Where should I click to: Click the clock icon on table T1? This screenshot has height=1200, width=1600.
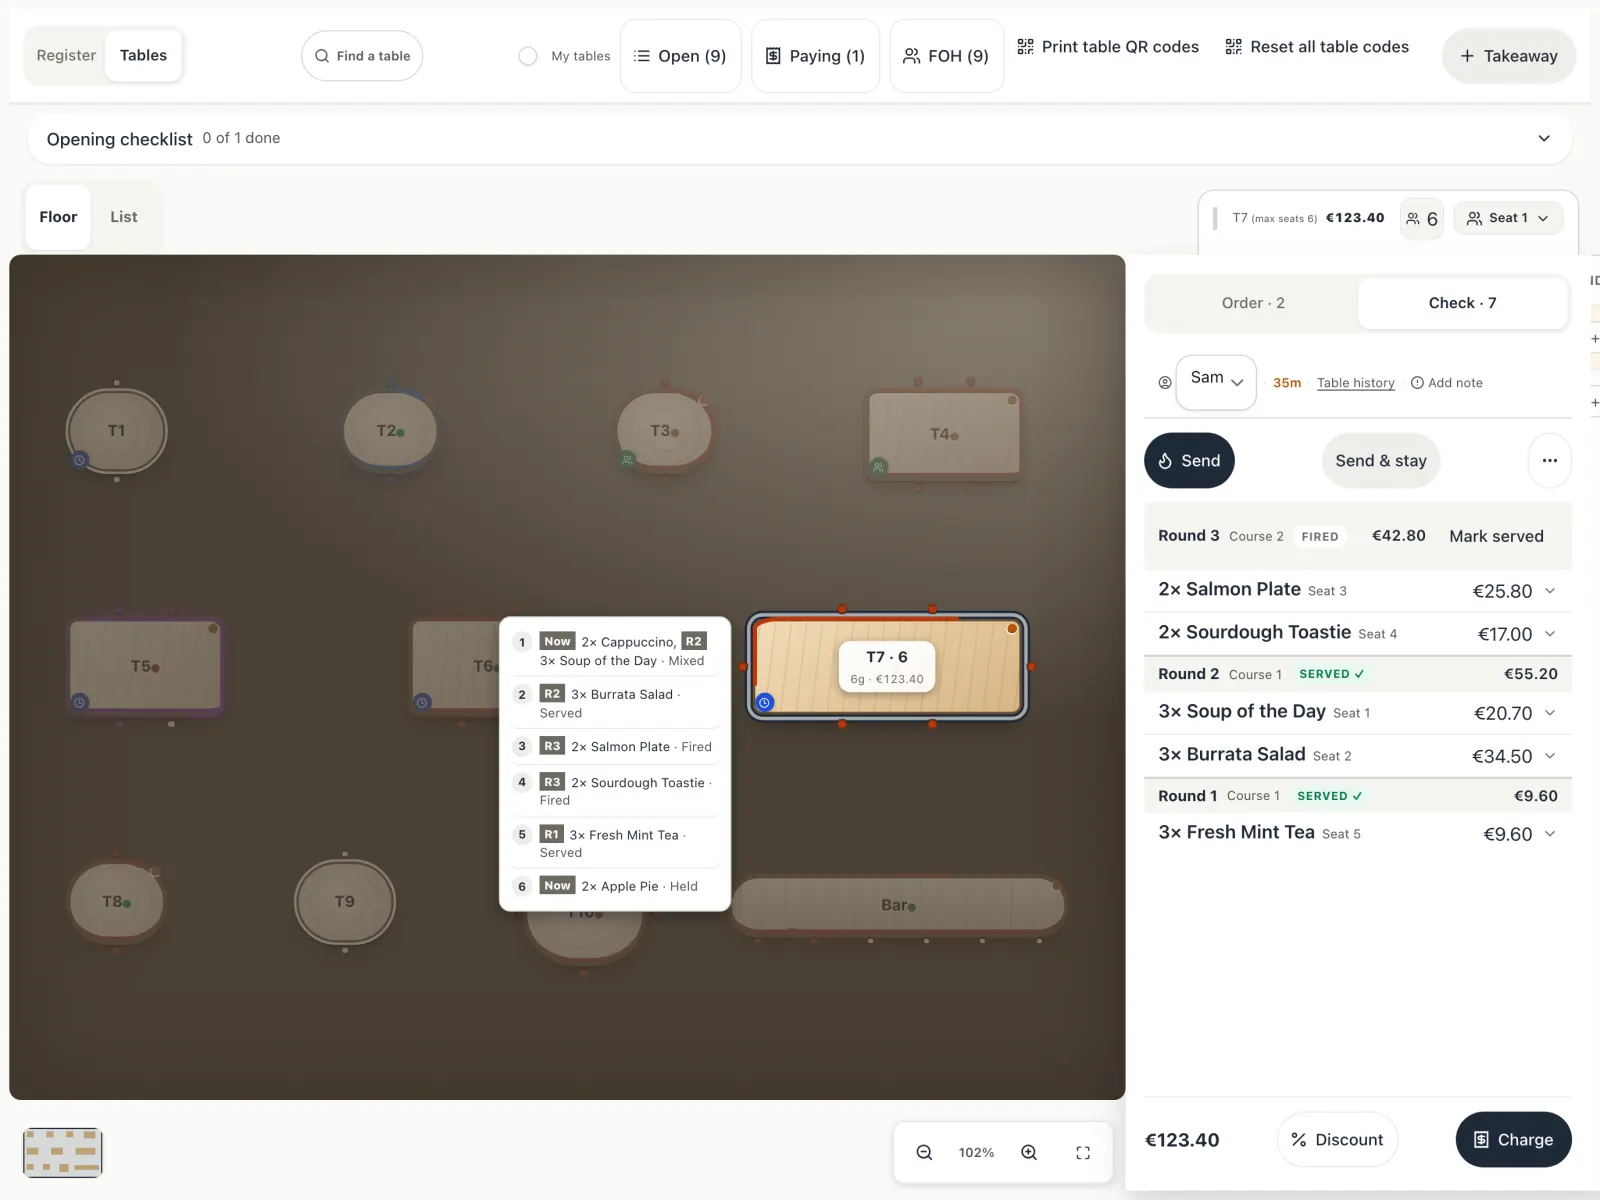pos(79,460)
